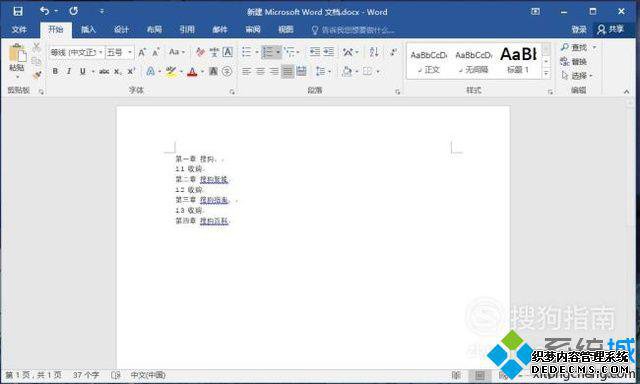Switch to the 插入 Insert tab
The width and height of the screenshot is (640, 384).
click(x=88, y=29)
